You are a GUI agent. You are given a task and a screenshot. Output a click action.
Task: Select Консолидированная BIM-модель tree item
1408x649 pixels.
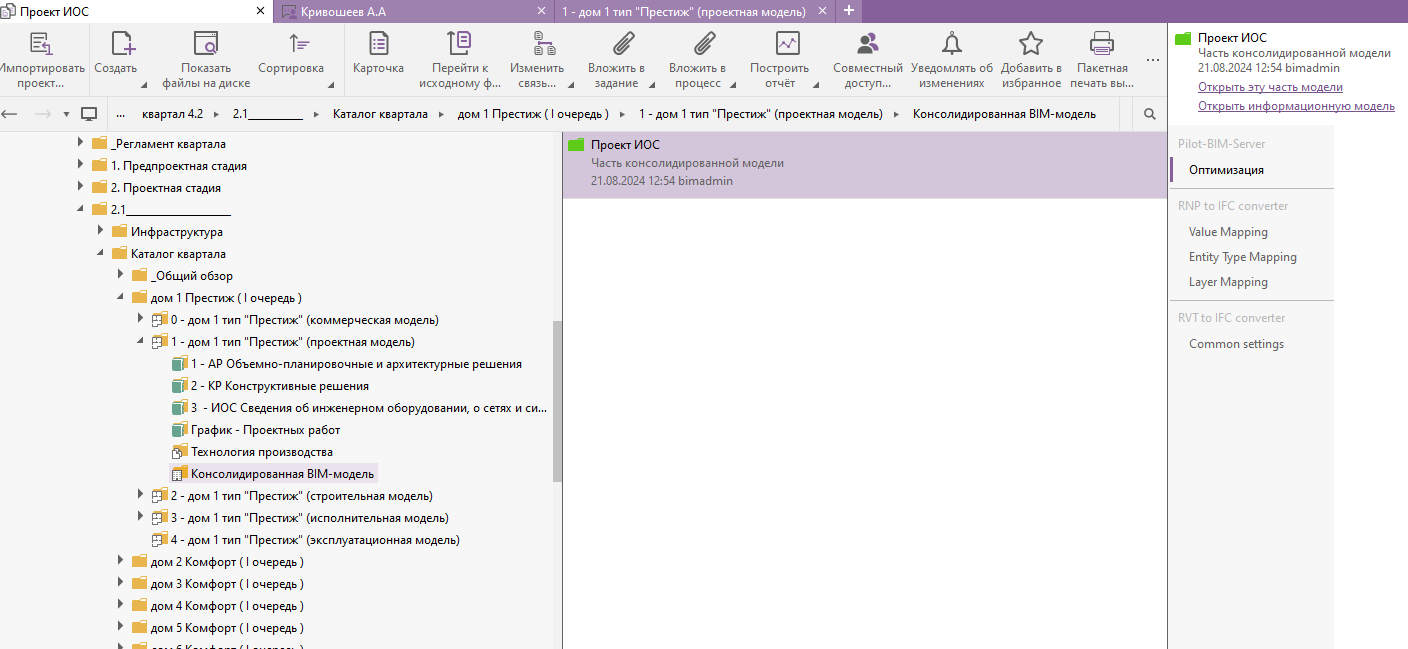pyautogui.click(x=282, y=474)
